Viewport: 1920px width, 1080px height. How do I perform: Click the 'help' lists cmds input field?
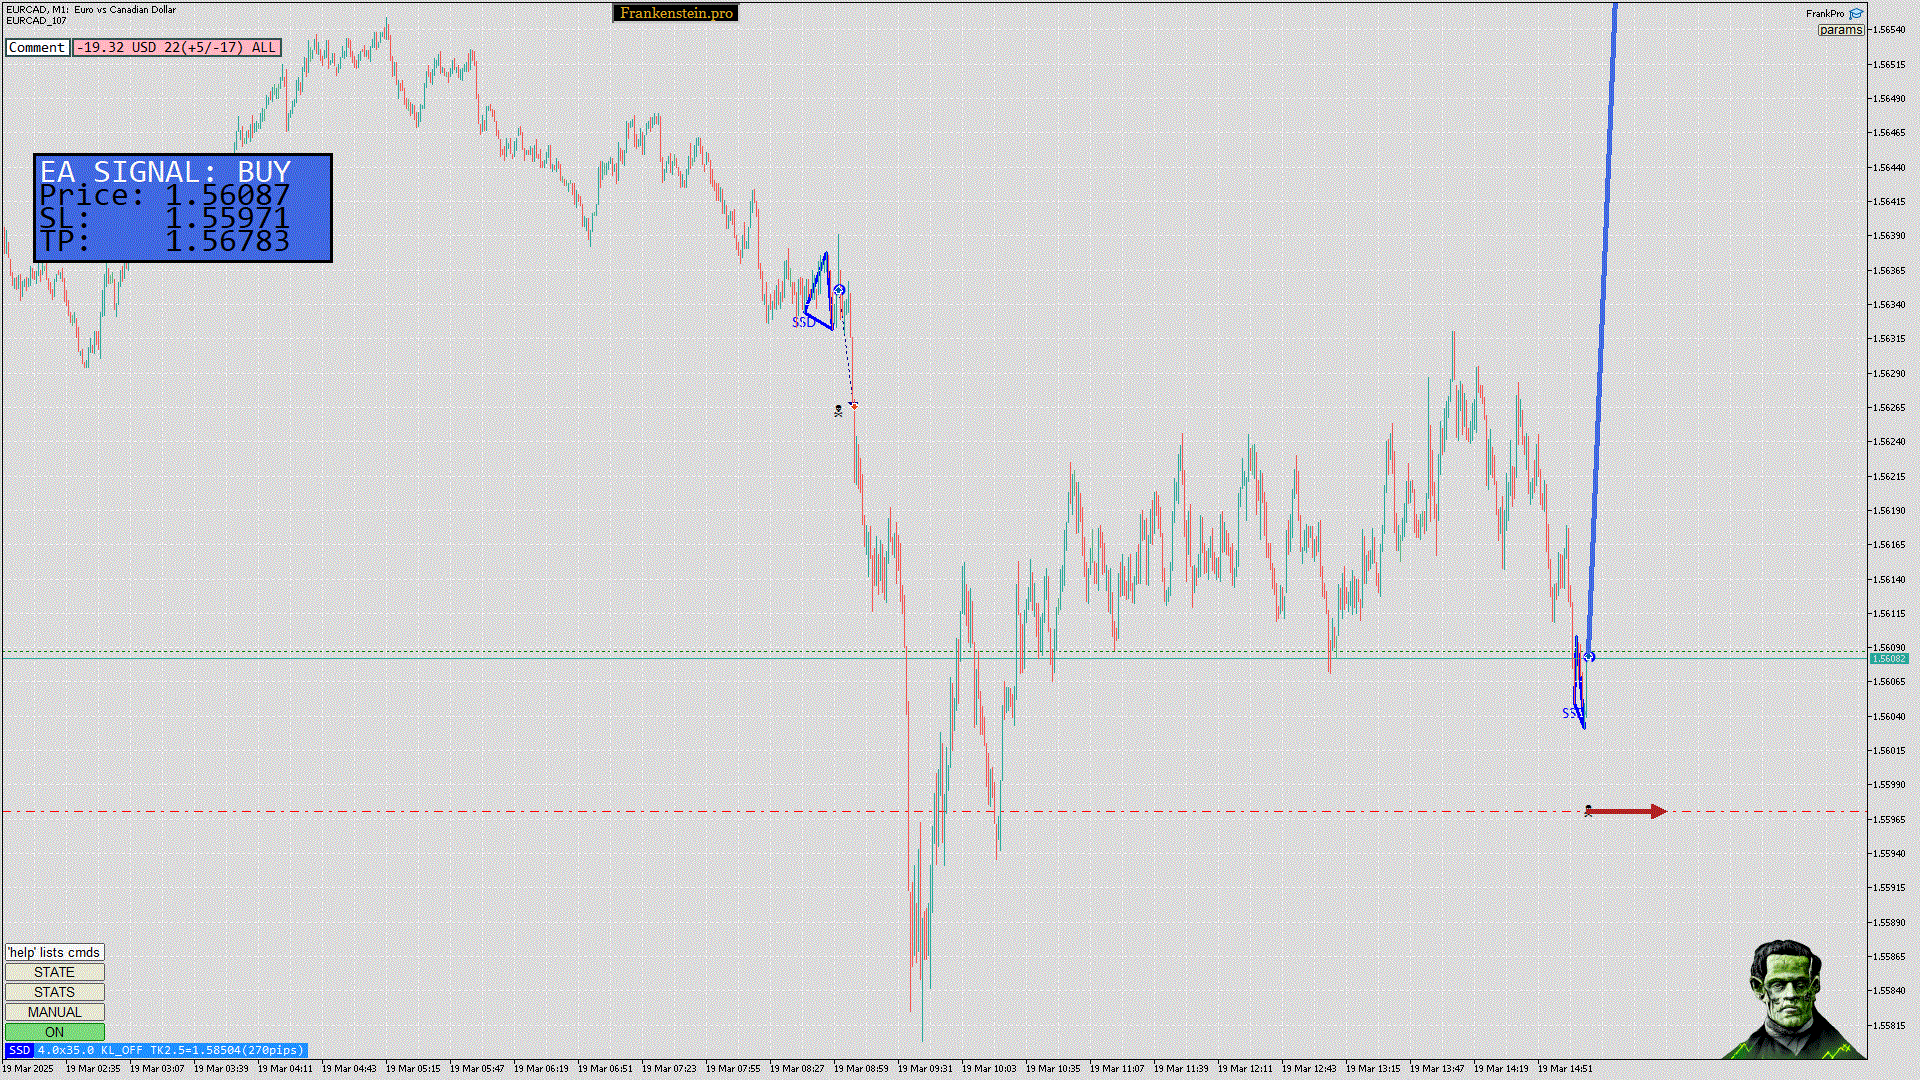pyautogui.click(x=55, y=952)
